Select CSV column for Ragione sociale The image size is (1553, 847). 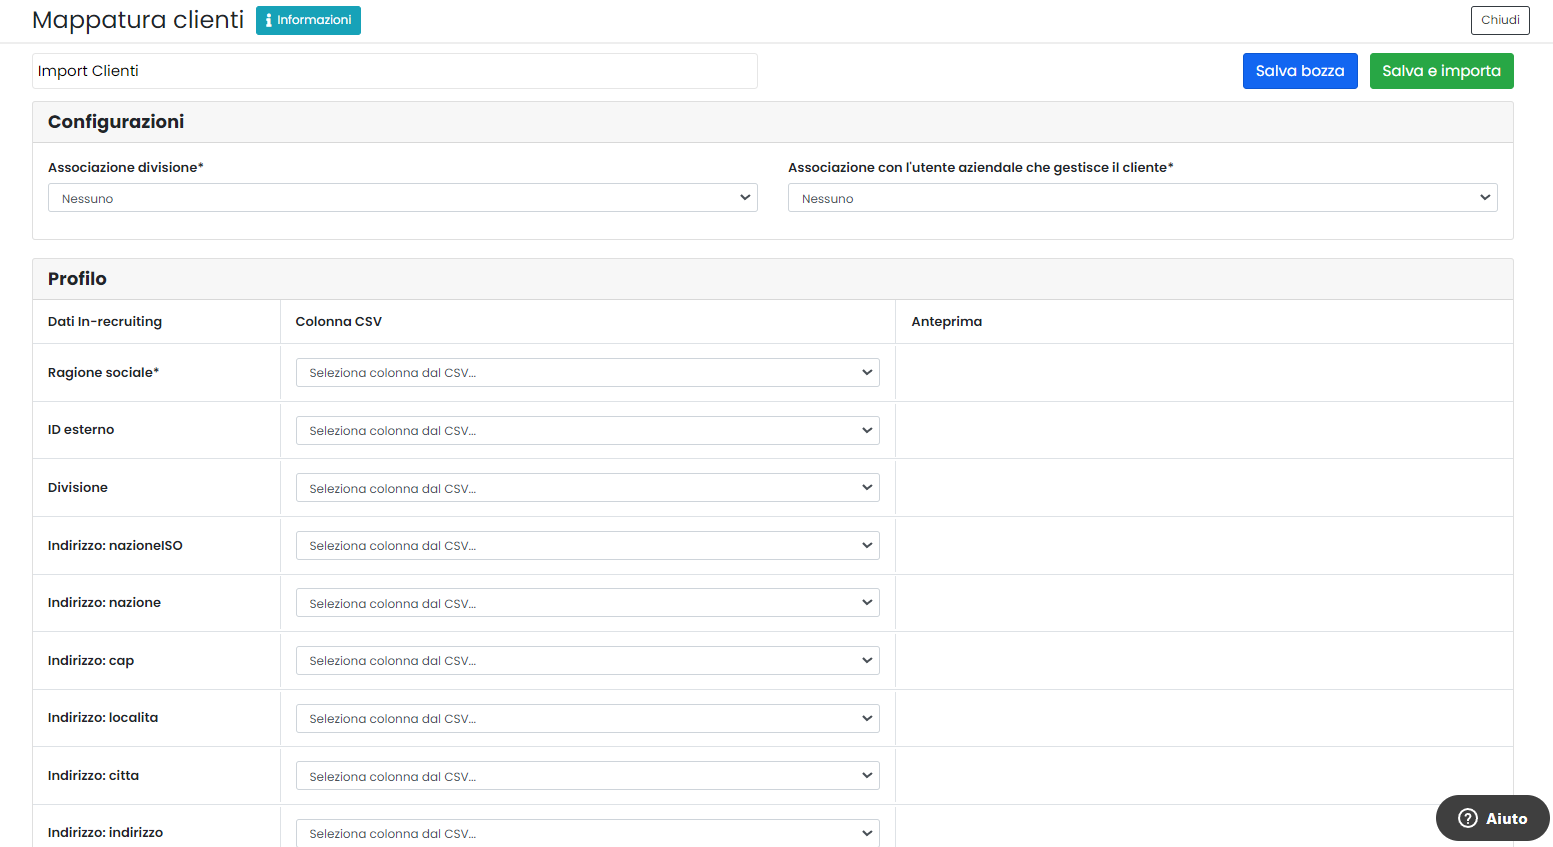click(x=588, y=373)
